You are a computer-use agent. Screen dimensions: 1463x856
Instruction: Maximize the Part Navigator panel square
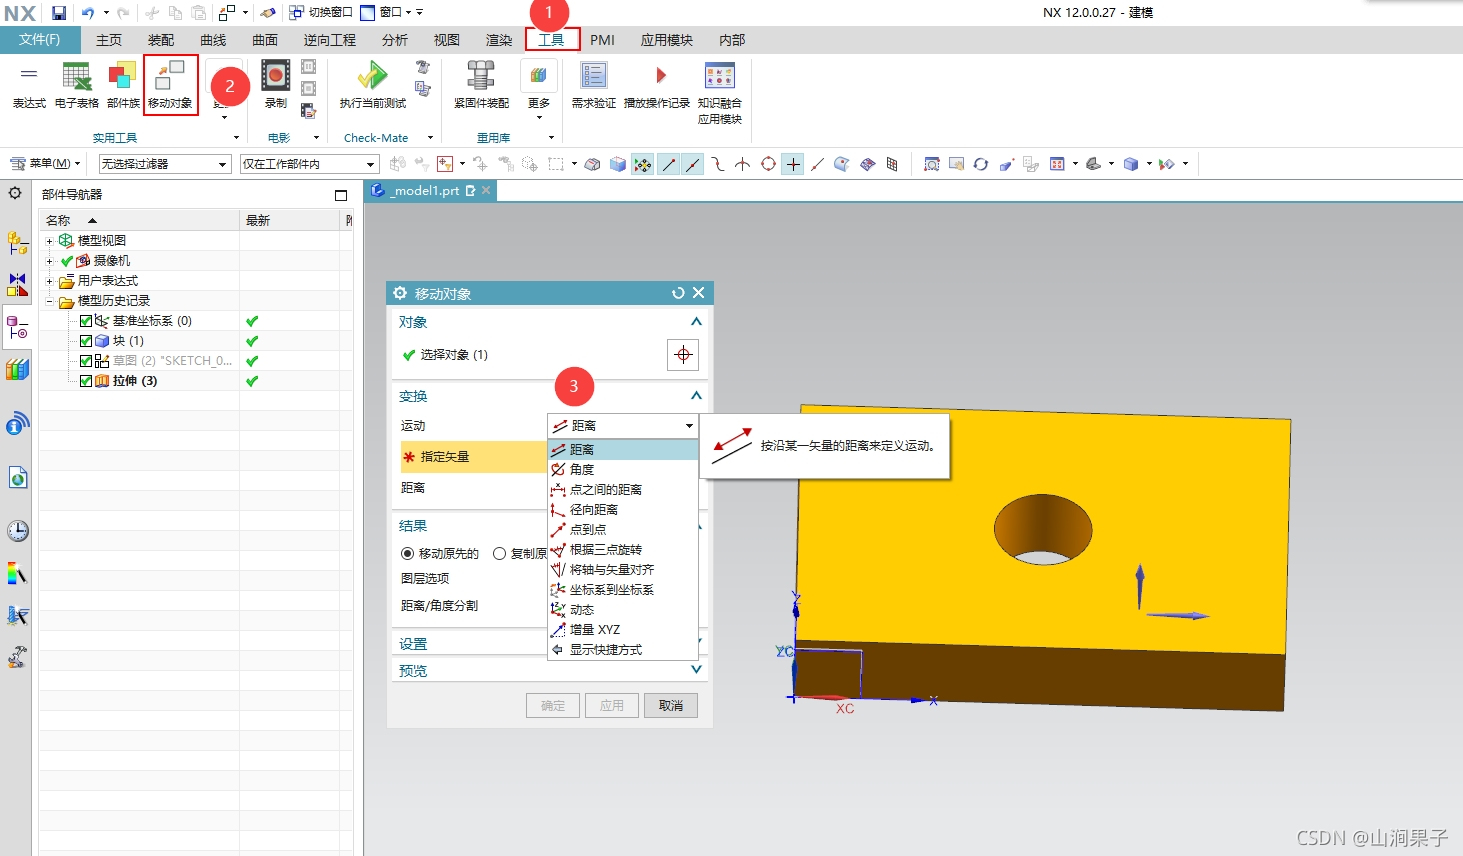[x=341, y=195]
